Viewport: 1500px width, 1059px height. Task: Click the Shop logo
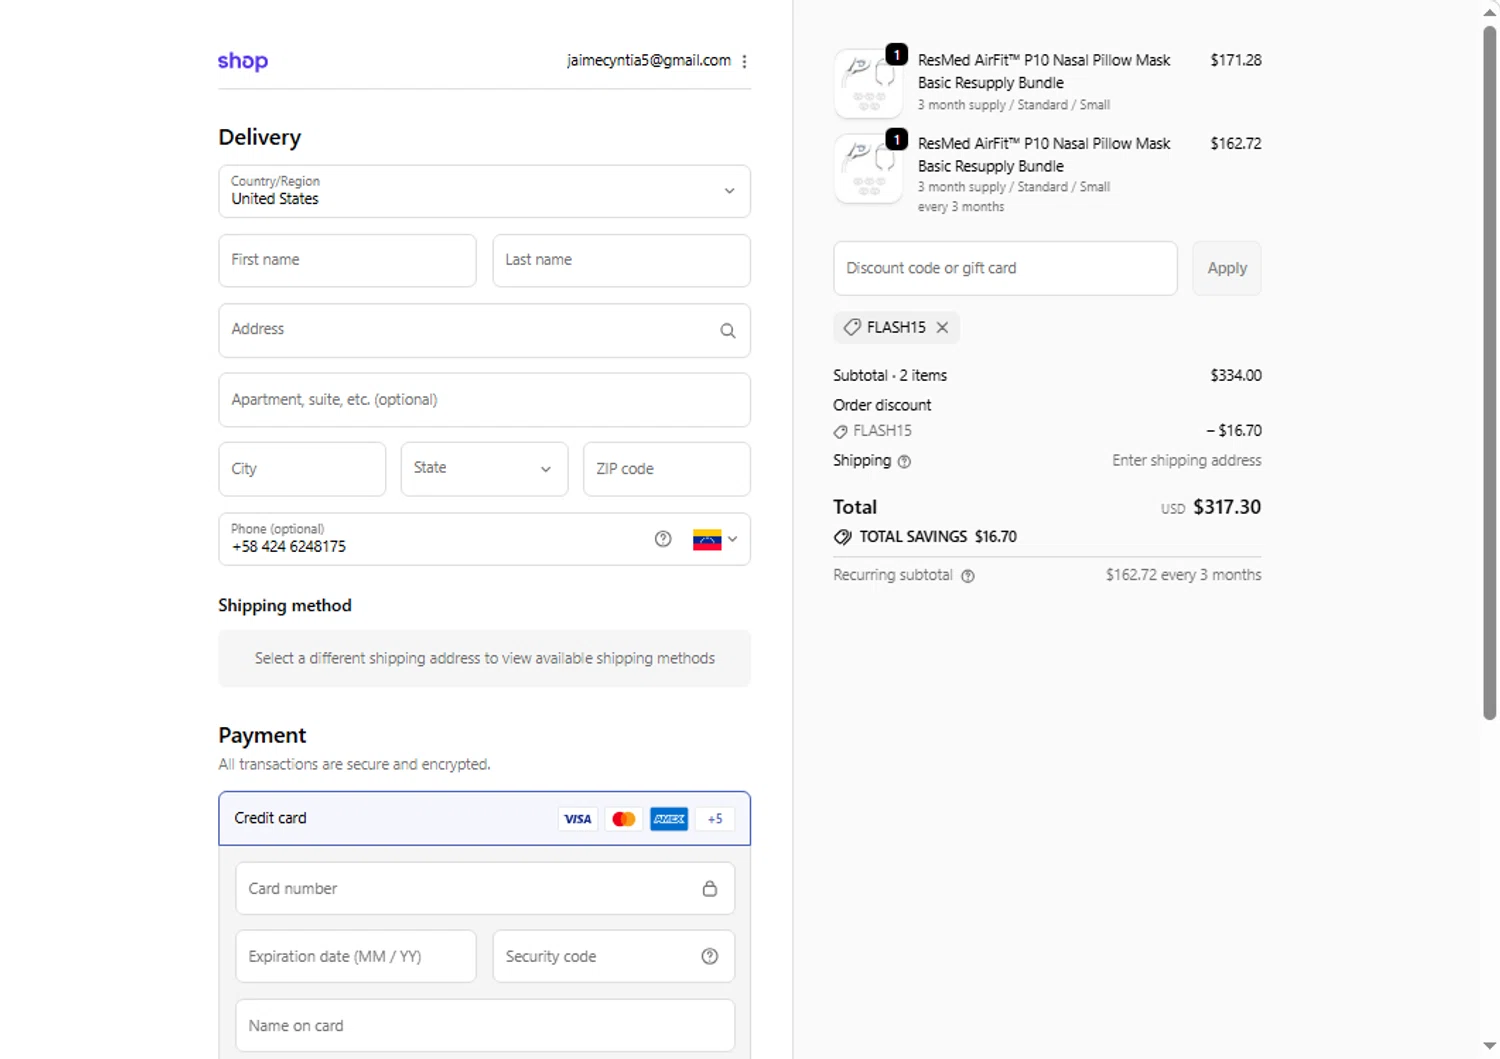(x=243, y=61)
